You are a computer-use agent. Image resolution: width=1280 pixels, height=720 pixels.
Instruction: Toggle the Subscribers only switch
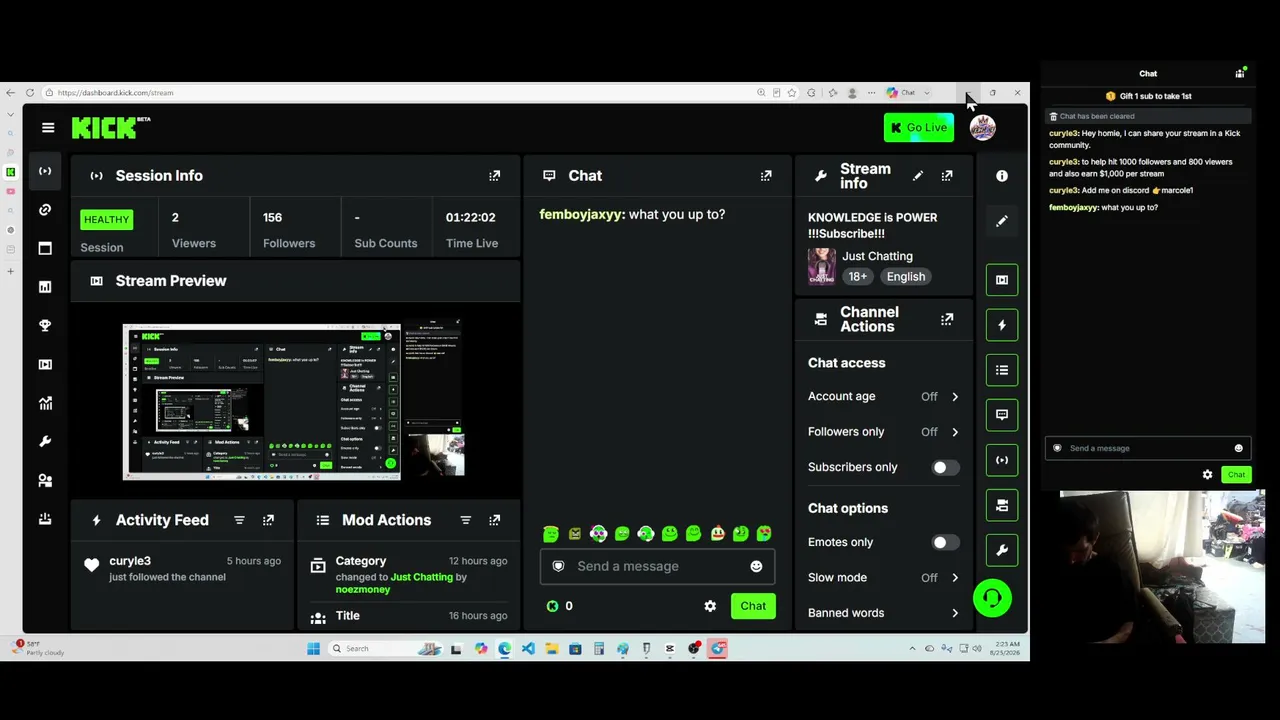[945, 467]
